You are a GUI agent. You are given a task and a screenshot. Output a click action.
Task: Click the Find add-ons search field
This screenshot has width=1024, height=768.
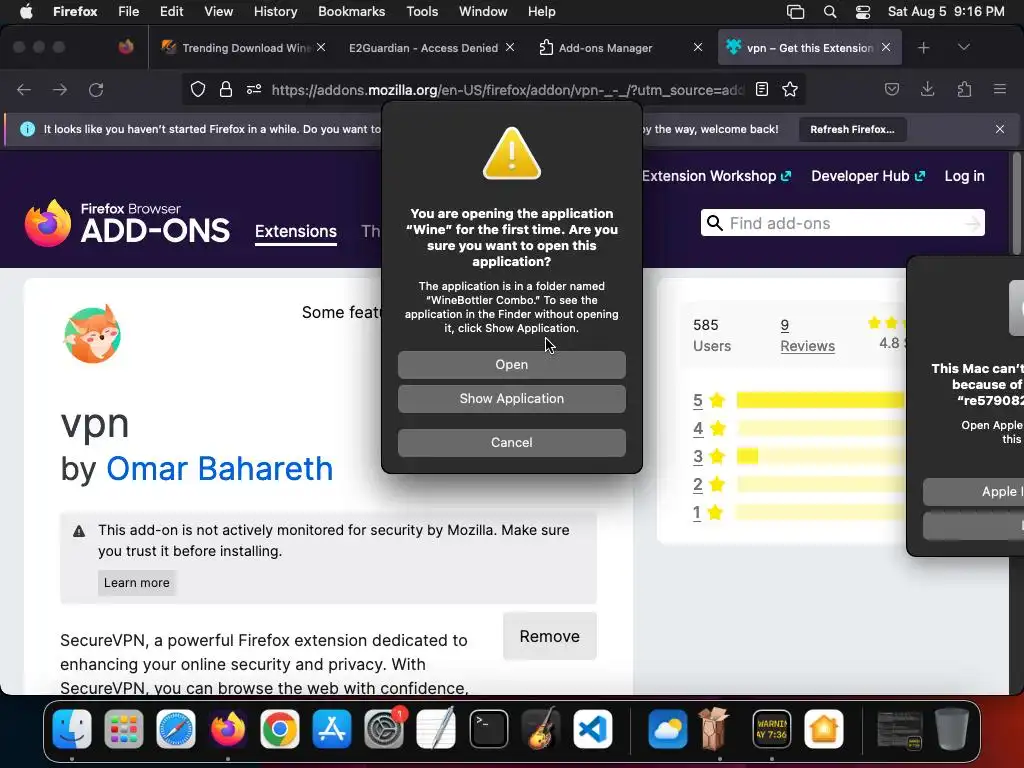click(842, 223)
